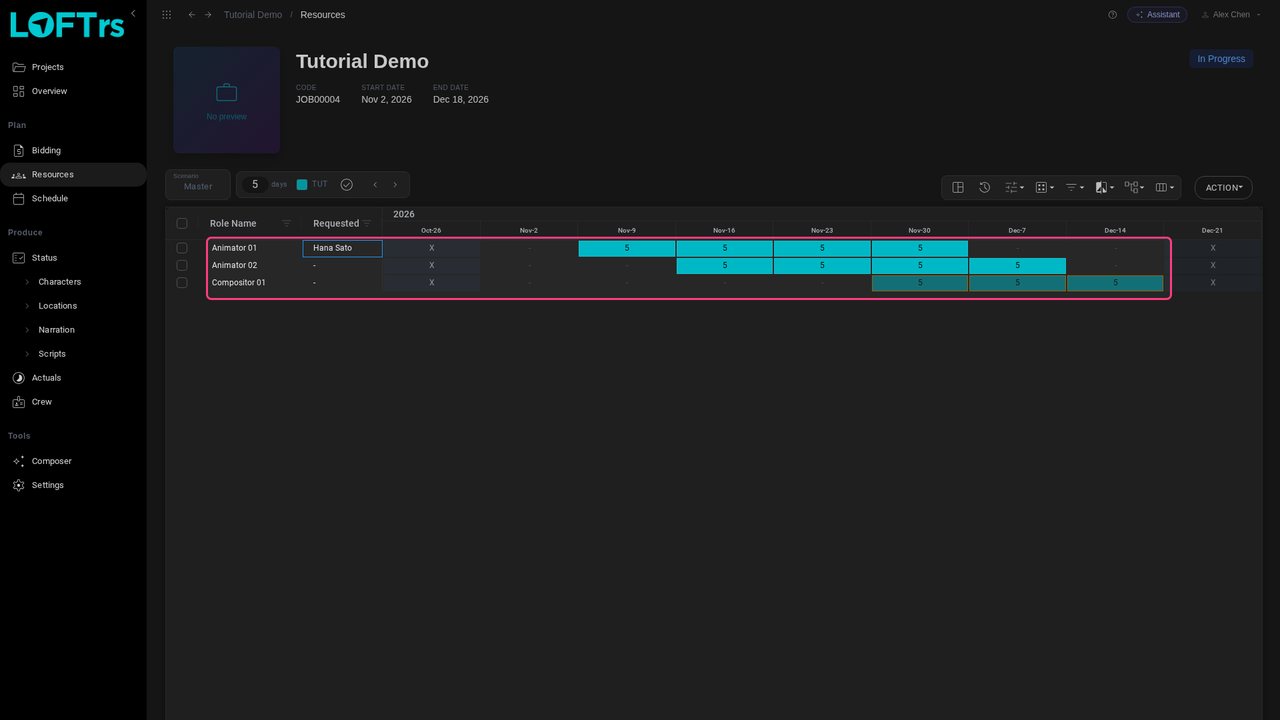Toggle the select-all header checkbox
The width and height of the screenshot is (1280, 720).
[x=182, y=223]
